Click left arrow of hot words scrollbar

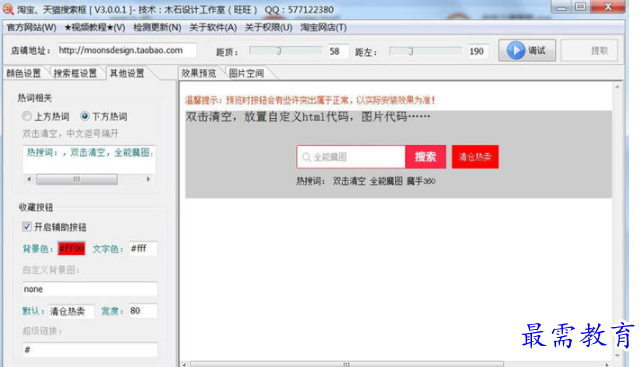(x=29, y=179)
